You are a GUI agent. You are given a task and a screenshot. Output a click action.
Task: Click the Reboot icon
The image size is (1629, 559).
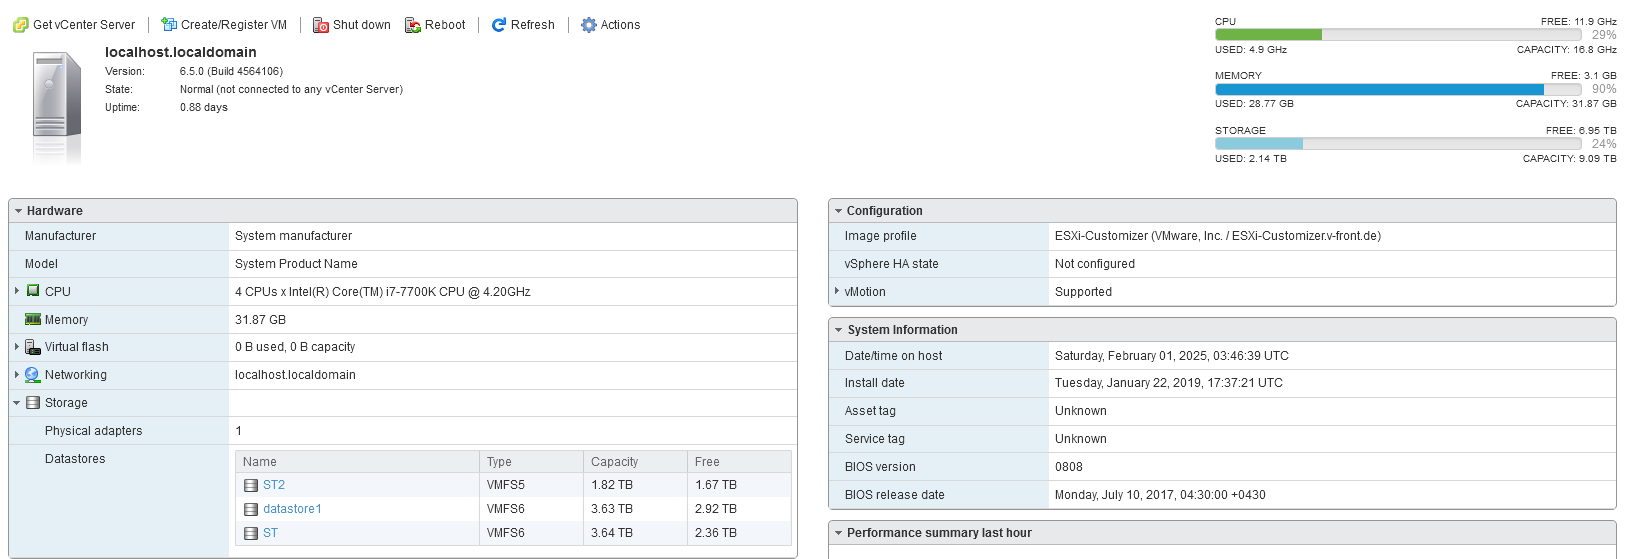(413, 25)
